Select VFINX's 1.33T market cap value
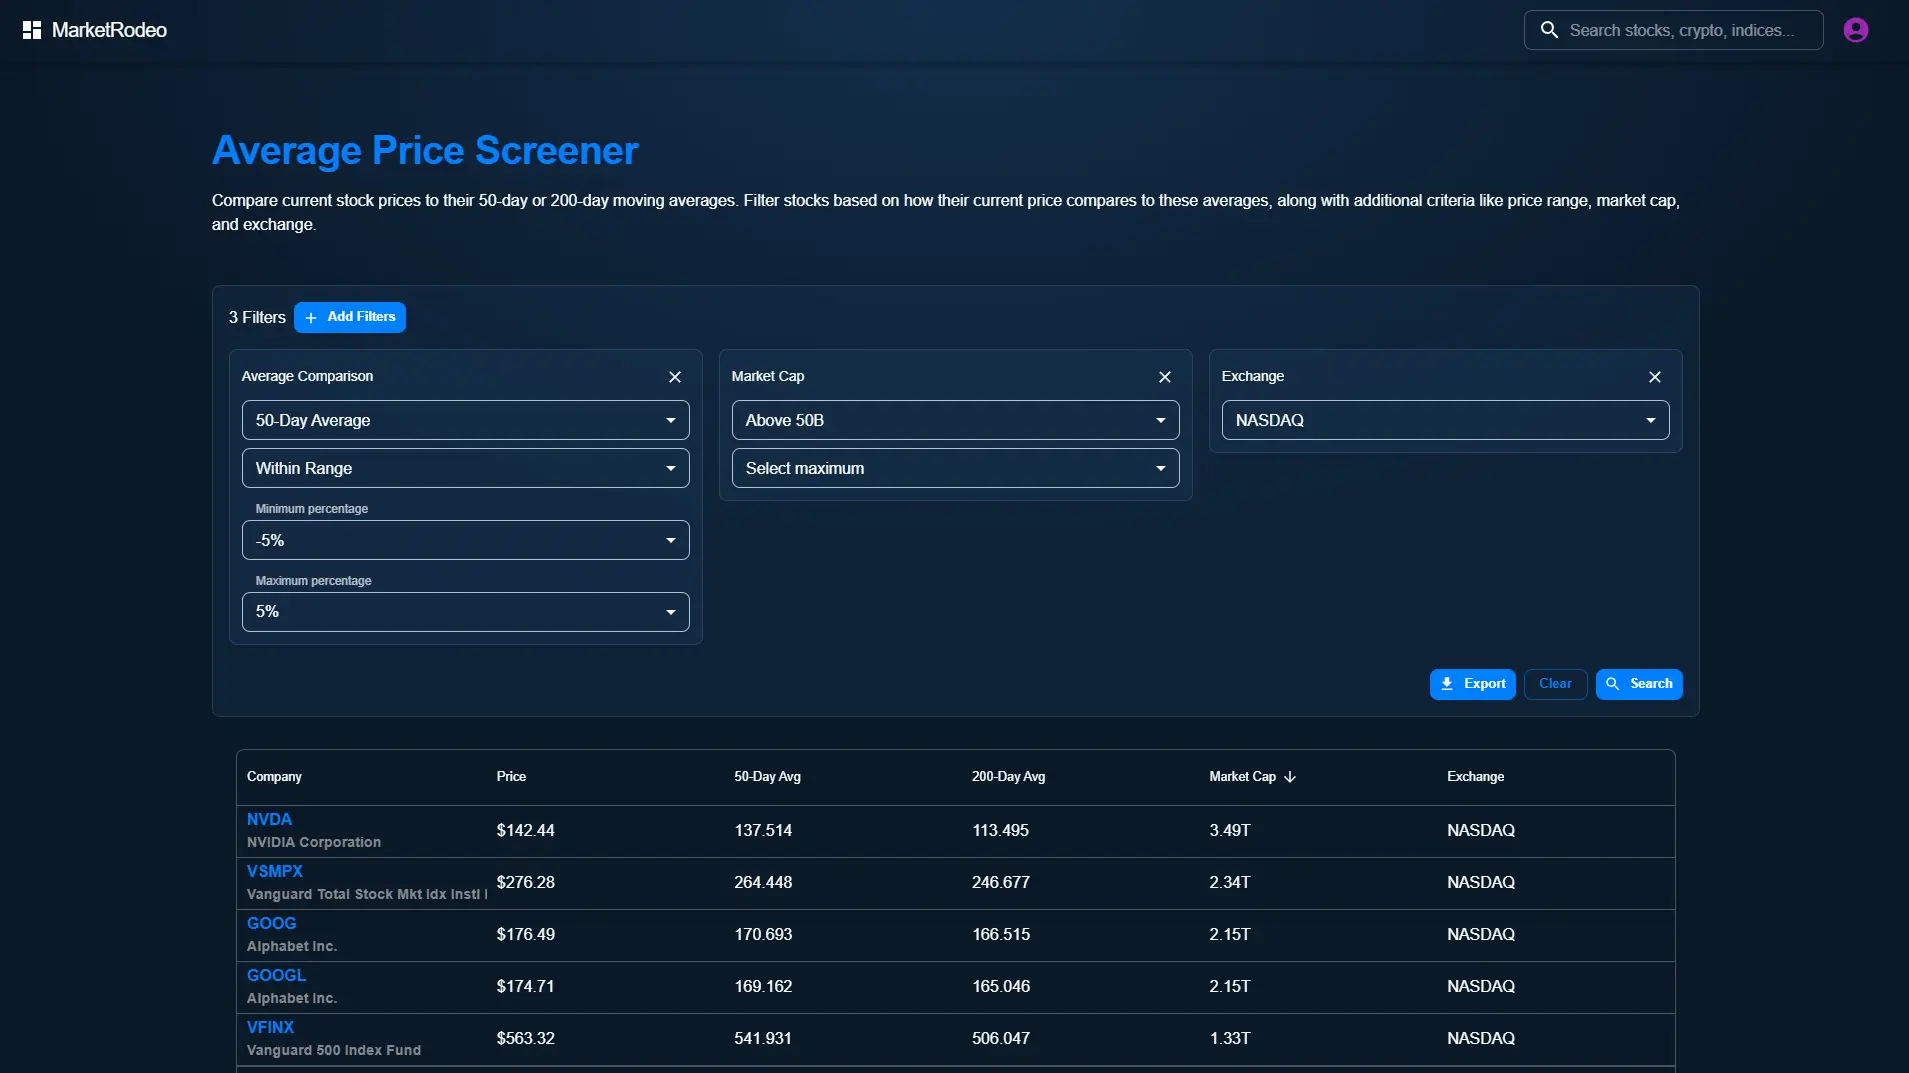Image resolution: width=1909 pixels, height=1073 pixels. [x=1230, y=1038]
